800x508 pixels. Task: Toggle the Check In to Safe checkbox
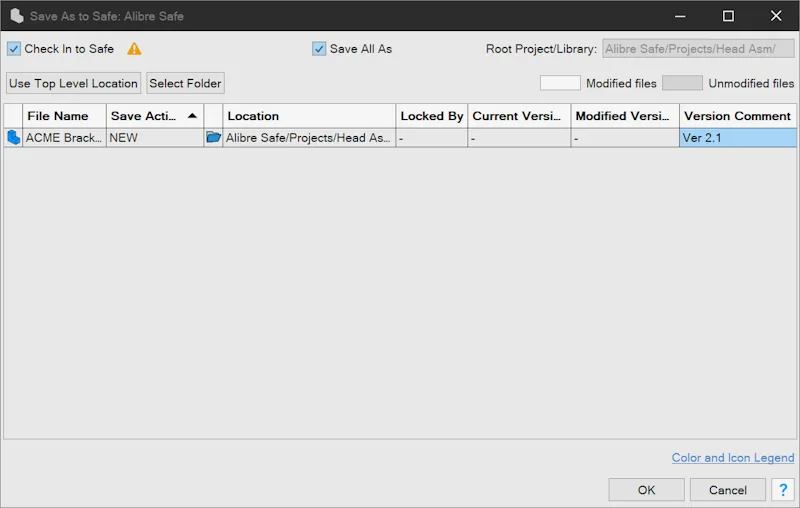point(14,49)
